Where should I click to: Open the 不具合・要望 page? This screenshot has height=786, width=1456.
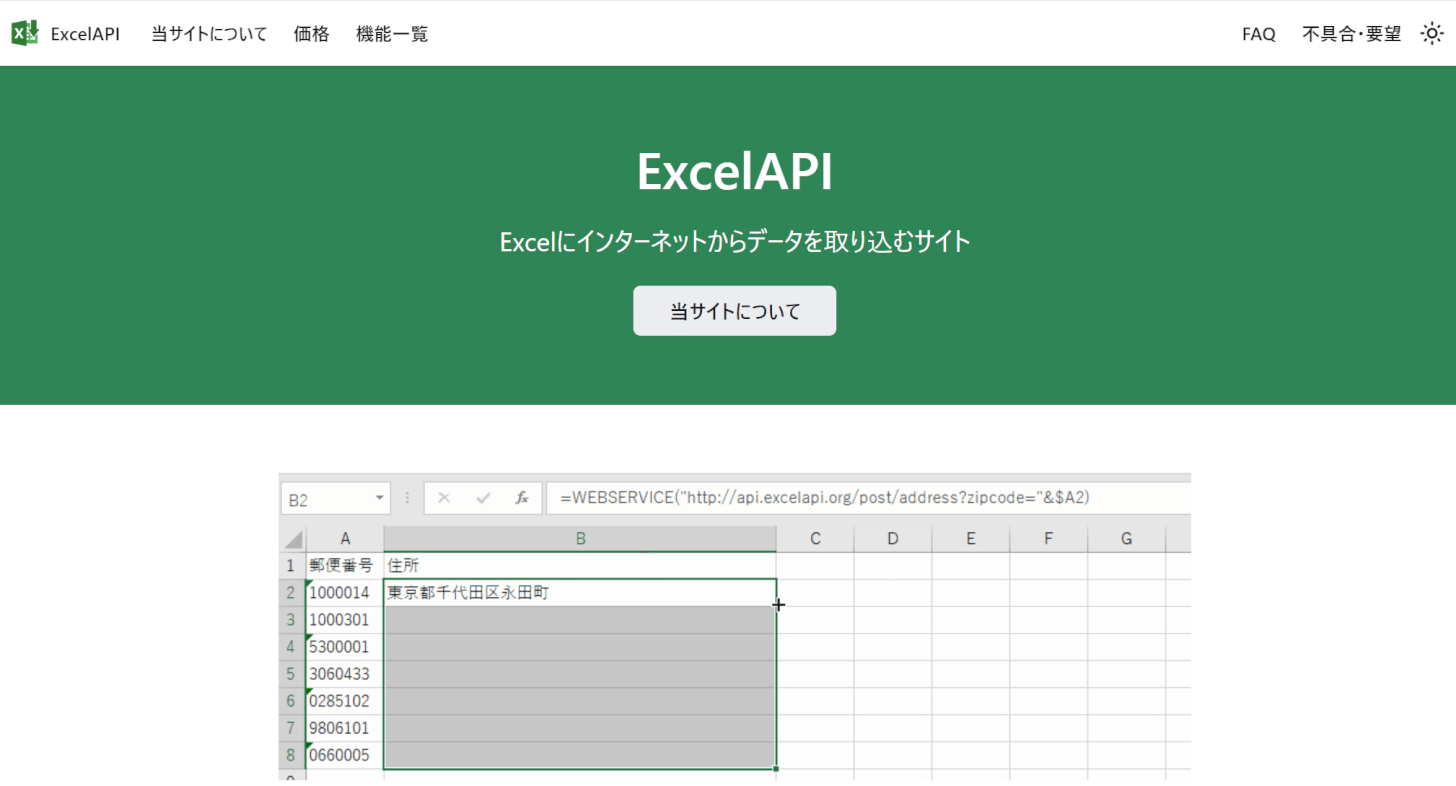click(1352, 34)
